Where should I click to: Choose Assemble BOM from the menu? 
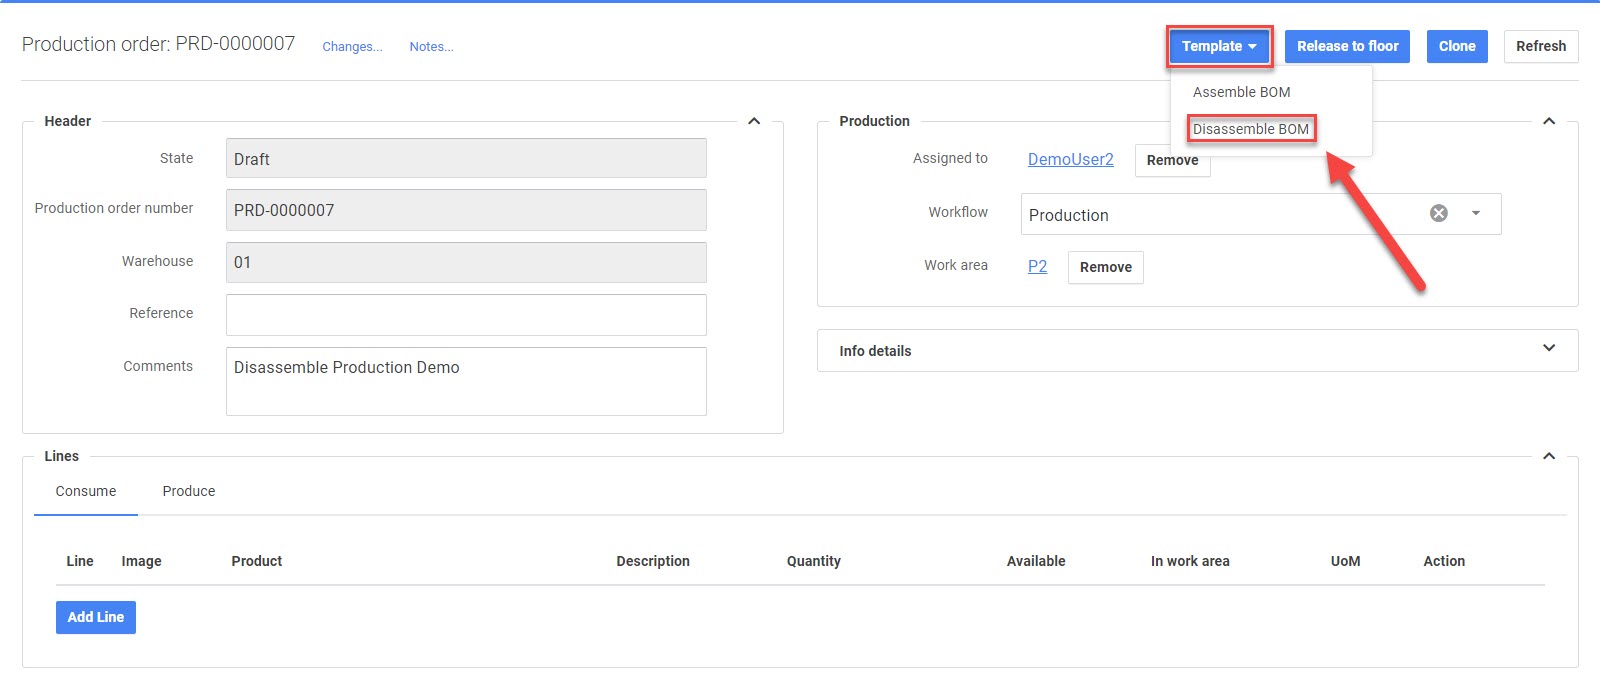pos(1241,92)
